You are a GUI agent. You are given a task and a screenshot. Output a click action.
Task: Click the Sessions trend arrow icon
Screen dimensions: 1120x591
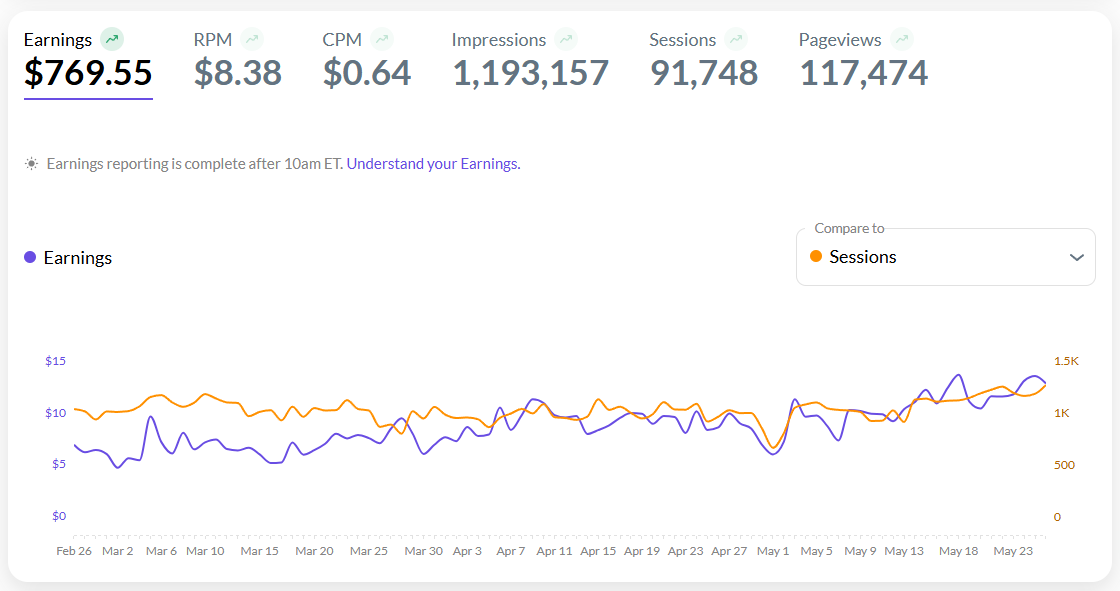coord(737,40)
